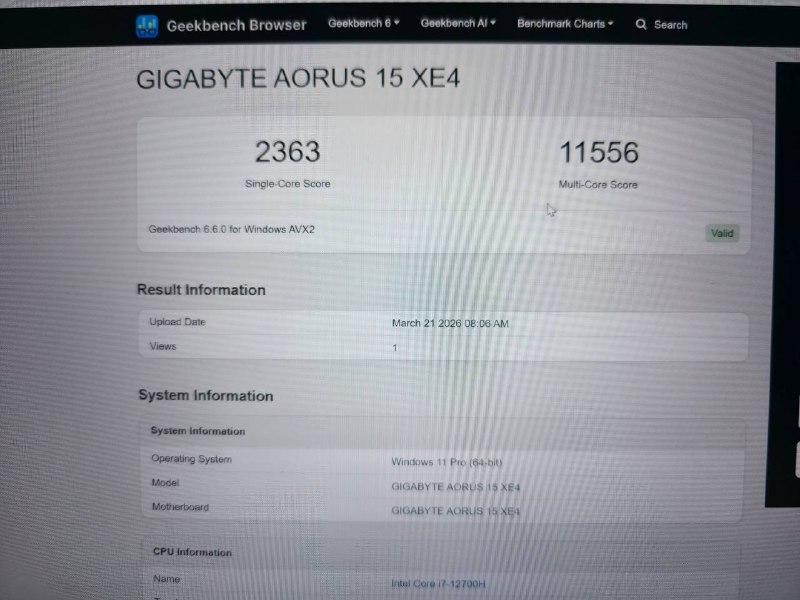The height and width of the screenshot is (600, 800).
Task: Click the GIGABYTE AORUS 15 XE4 page title
Action: point(298,79)
